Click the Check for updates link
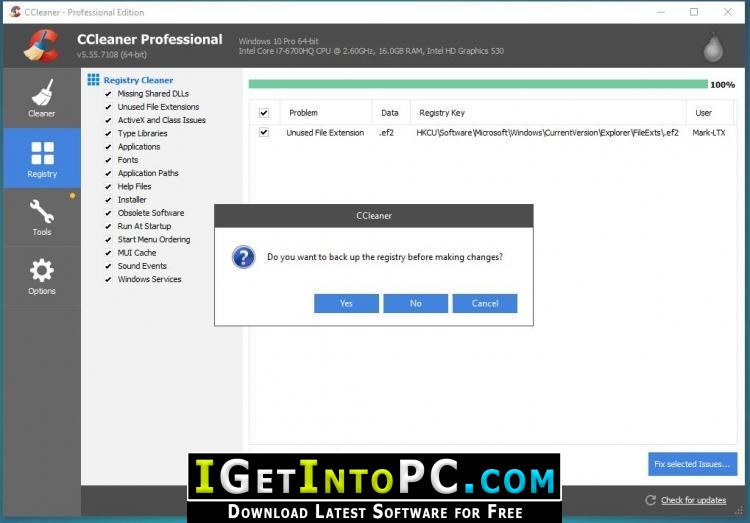Image resolution: width=750 pixels, height=523 pixels. pos(693,500)
